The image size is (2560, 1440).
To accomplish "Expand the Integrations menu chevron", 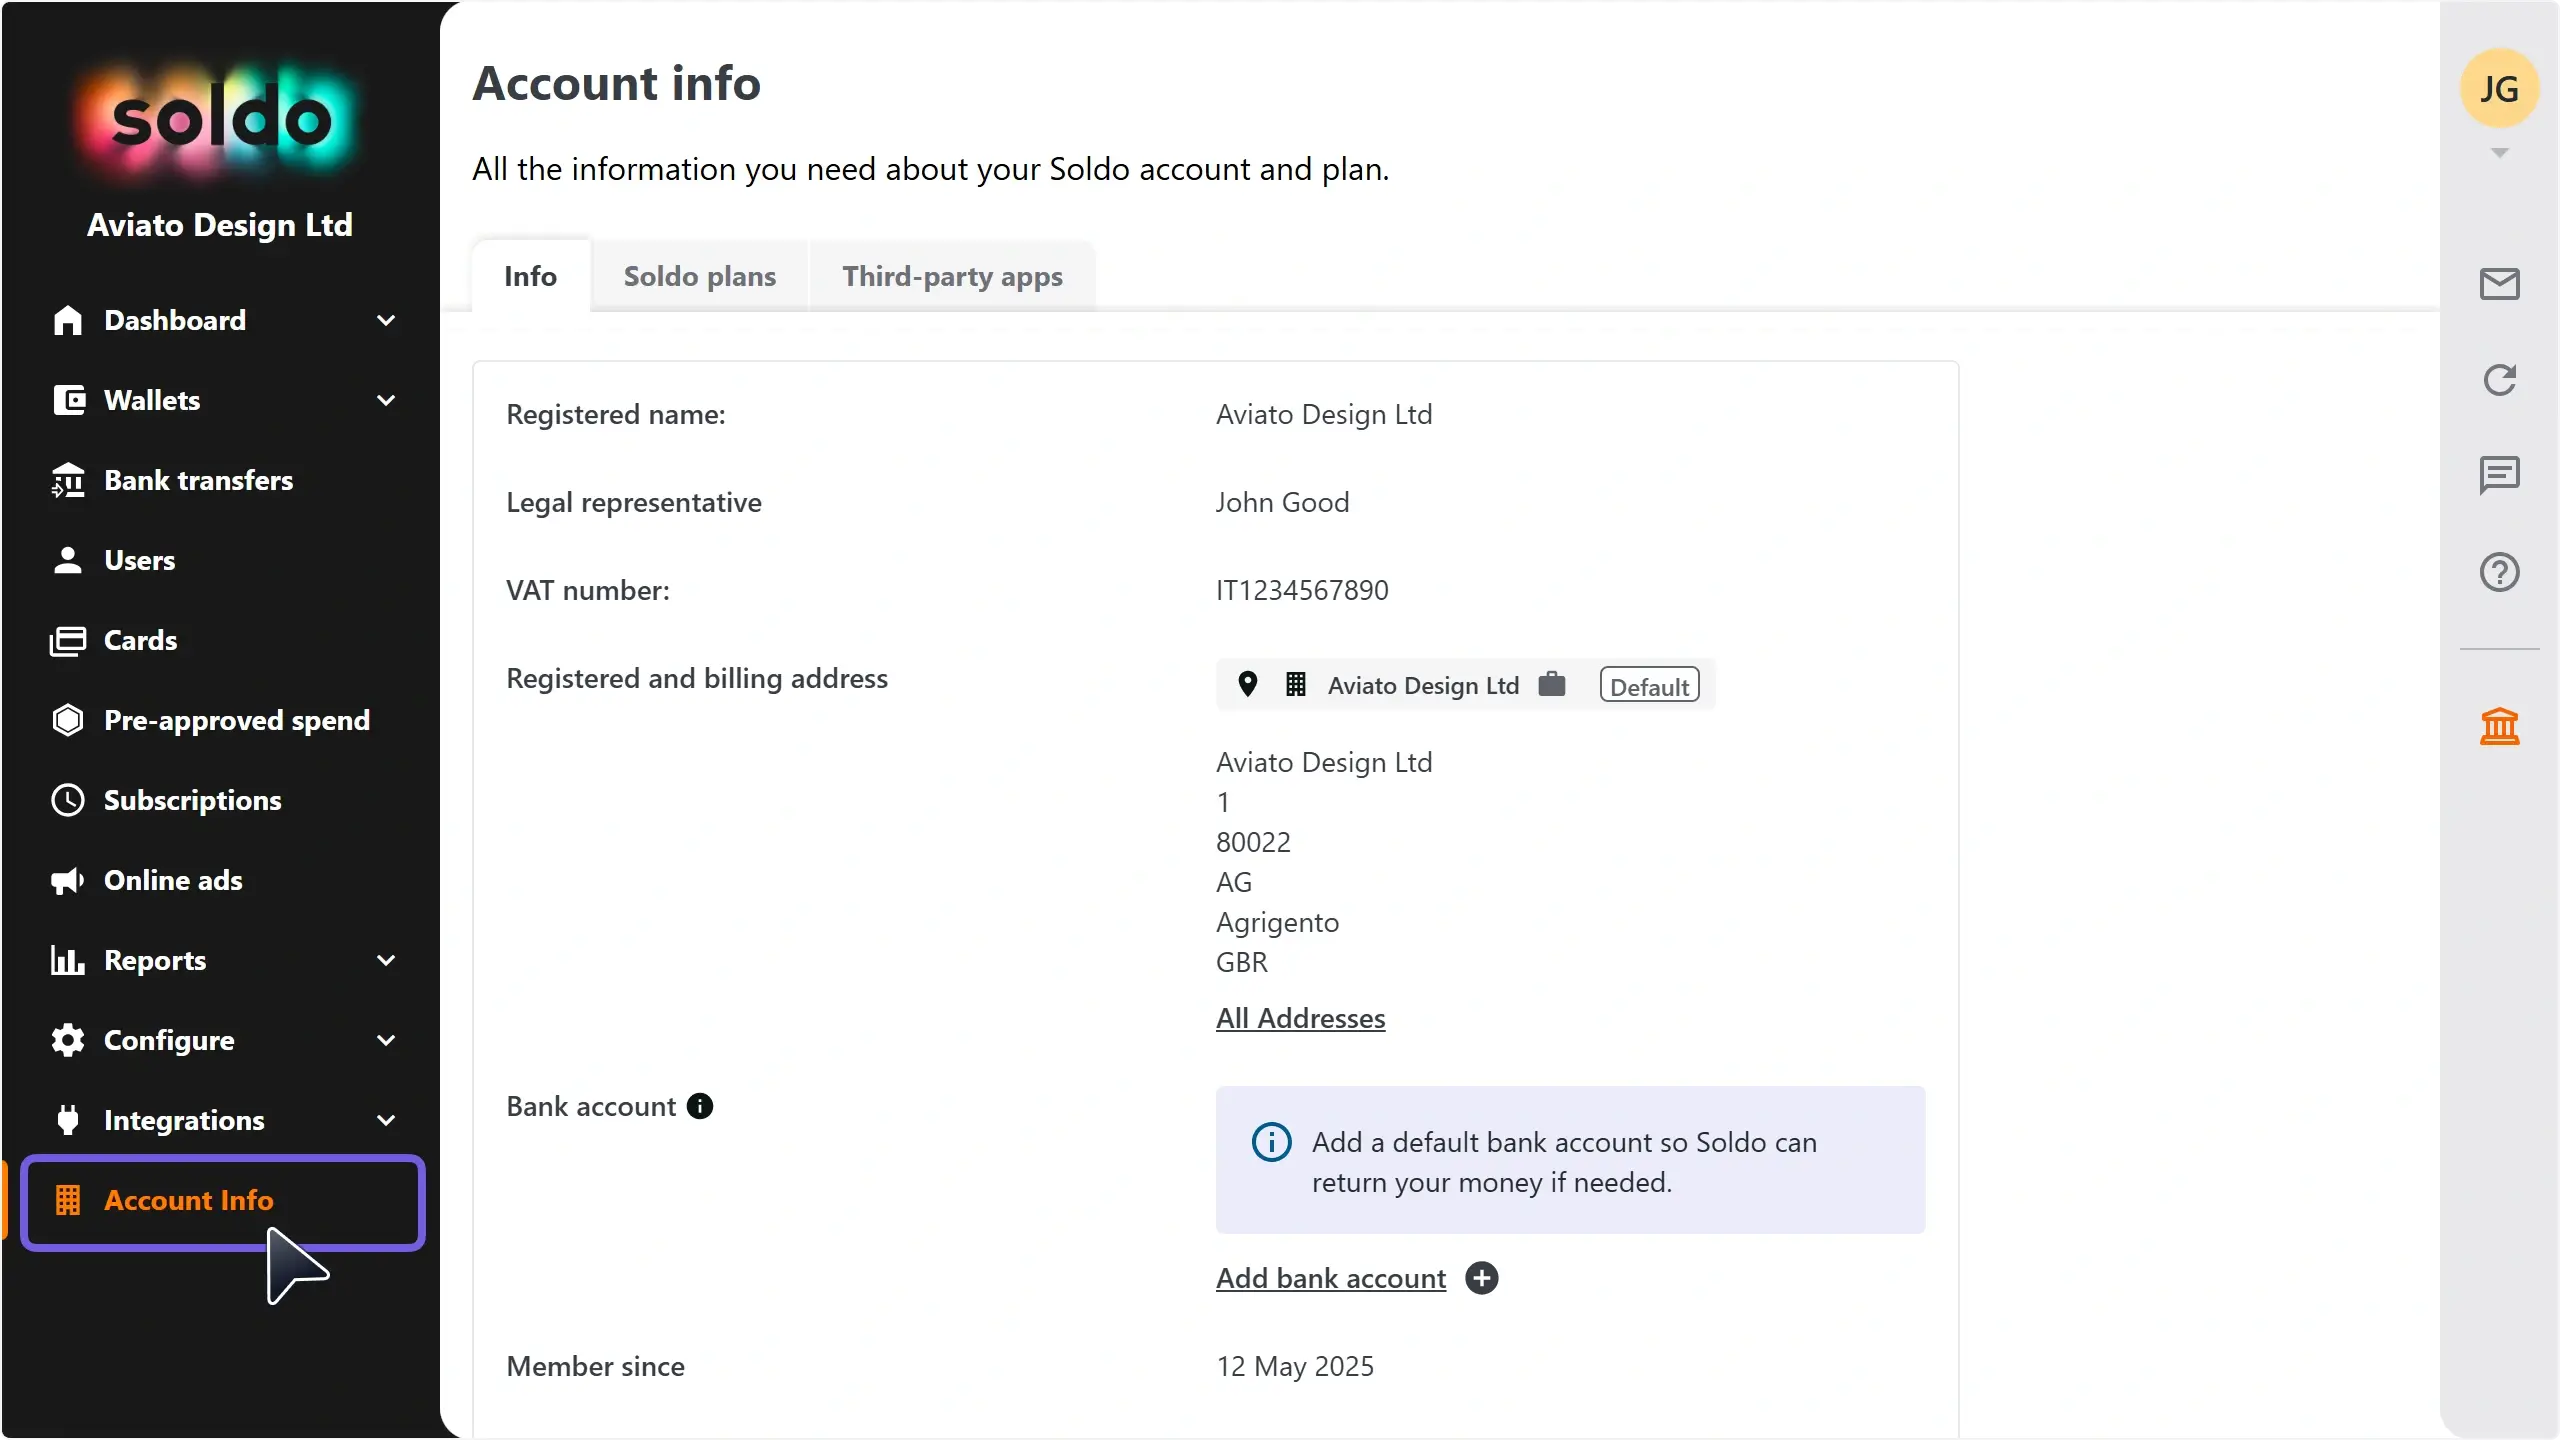I will 386,1120.
